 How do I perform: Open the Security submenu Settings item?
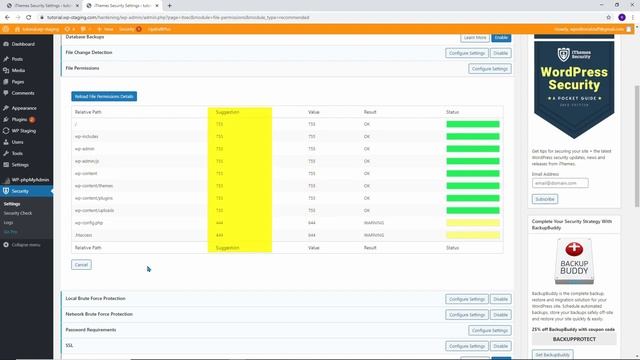pos(12,204)
